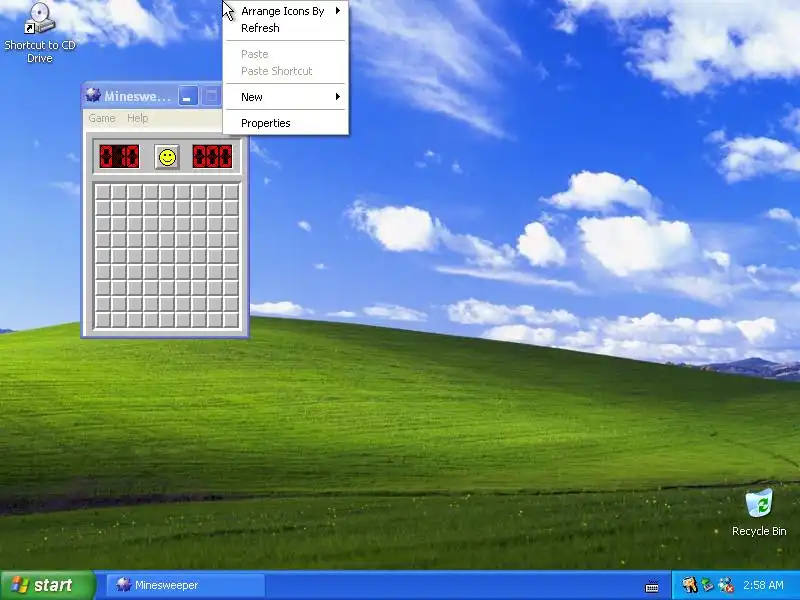Reveal the top-right corner cell of the minefield
Viewport: 800px width, 600px height.
(x=231, y=192)
